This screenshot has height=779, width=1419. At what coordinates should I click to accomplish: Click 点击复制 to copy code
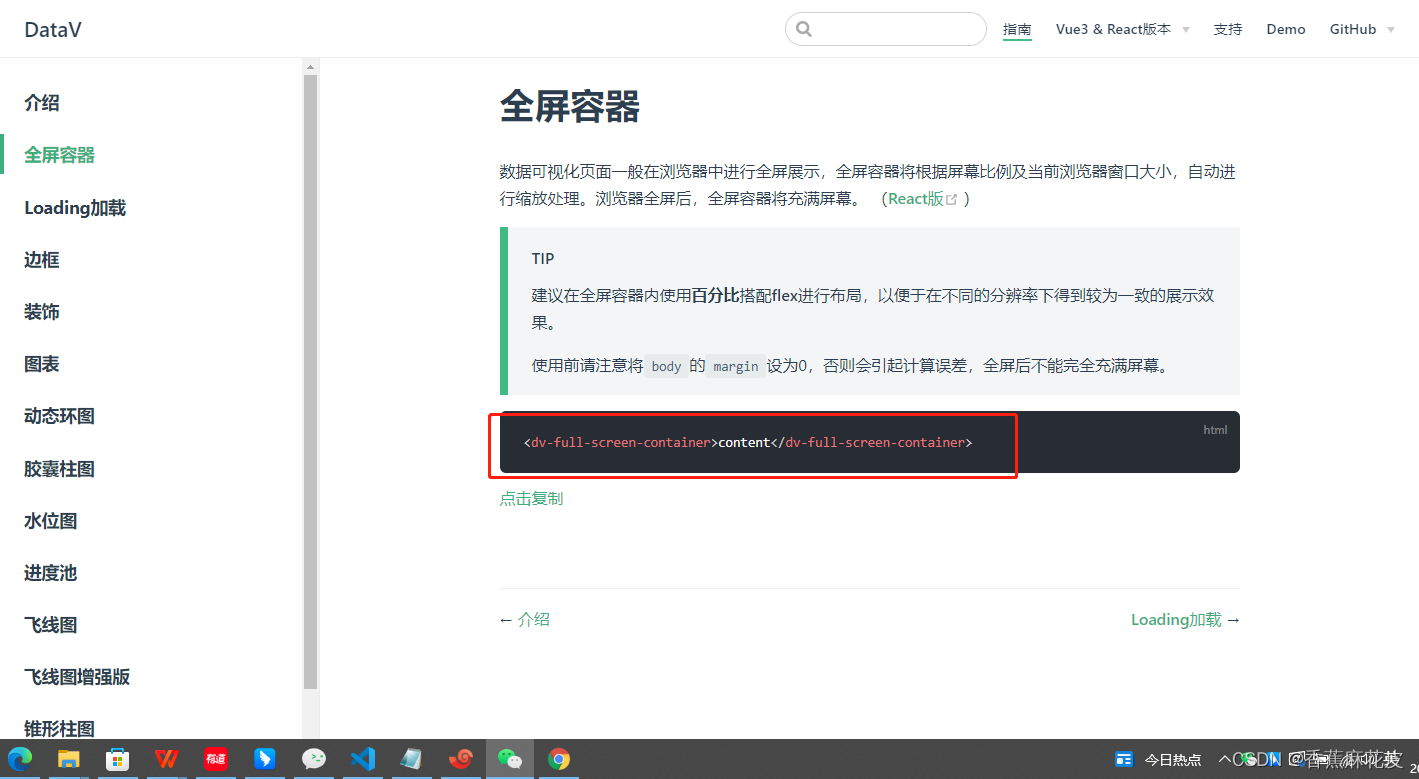coord(531,498)
